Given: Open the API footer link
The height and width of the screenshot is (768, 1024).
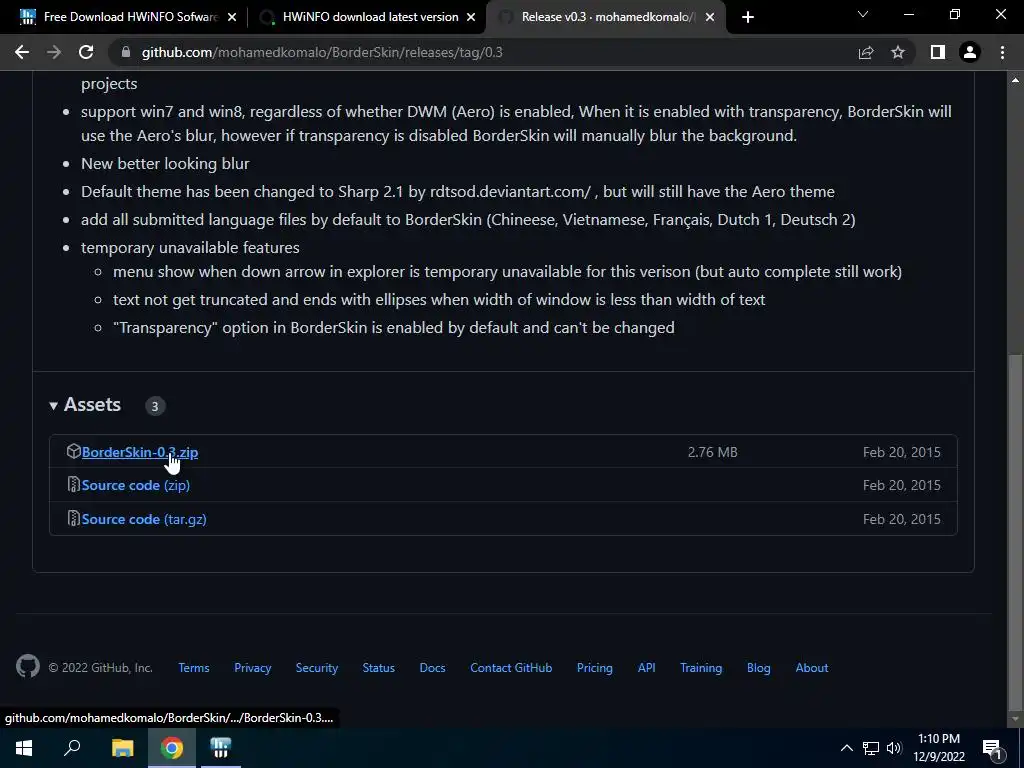Looking at the screenshot, I should point(647,668).
